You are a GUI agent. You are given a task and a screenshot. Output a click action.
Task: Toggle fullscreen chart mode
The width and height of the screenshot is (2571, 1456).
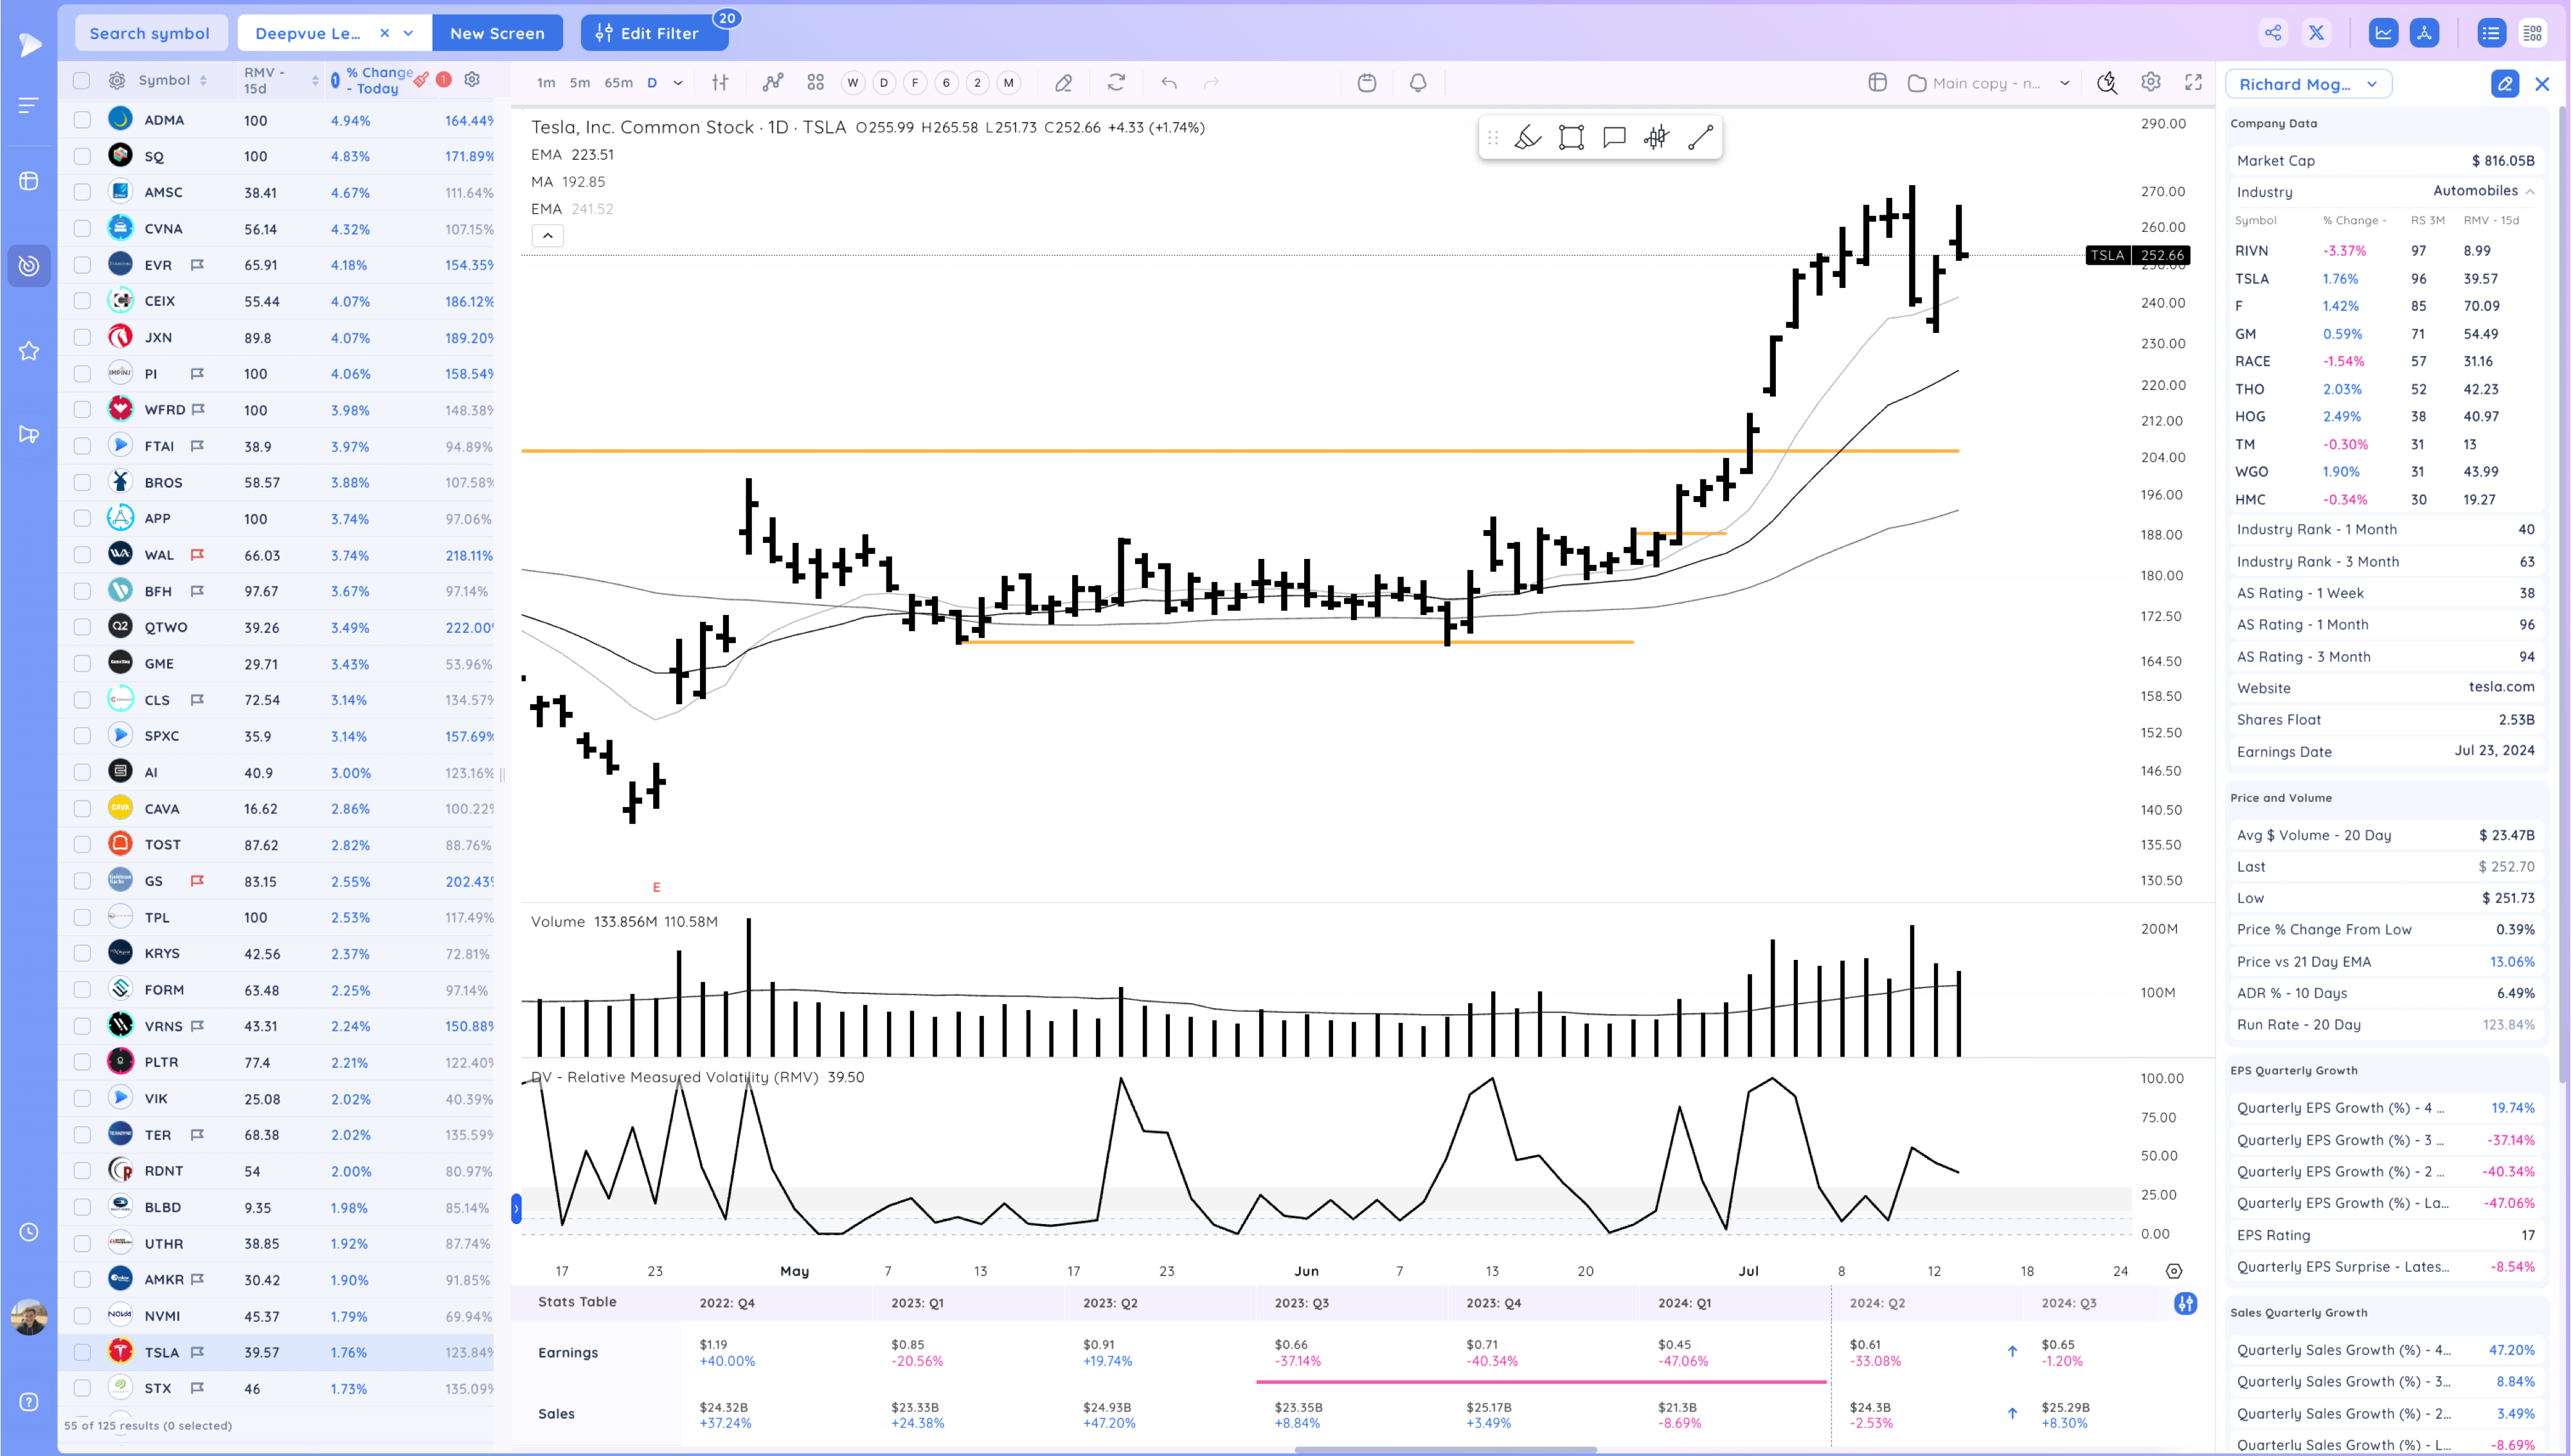[2193, 83]
